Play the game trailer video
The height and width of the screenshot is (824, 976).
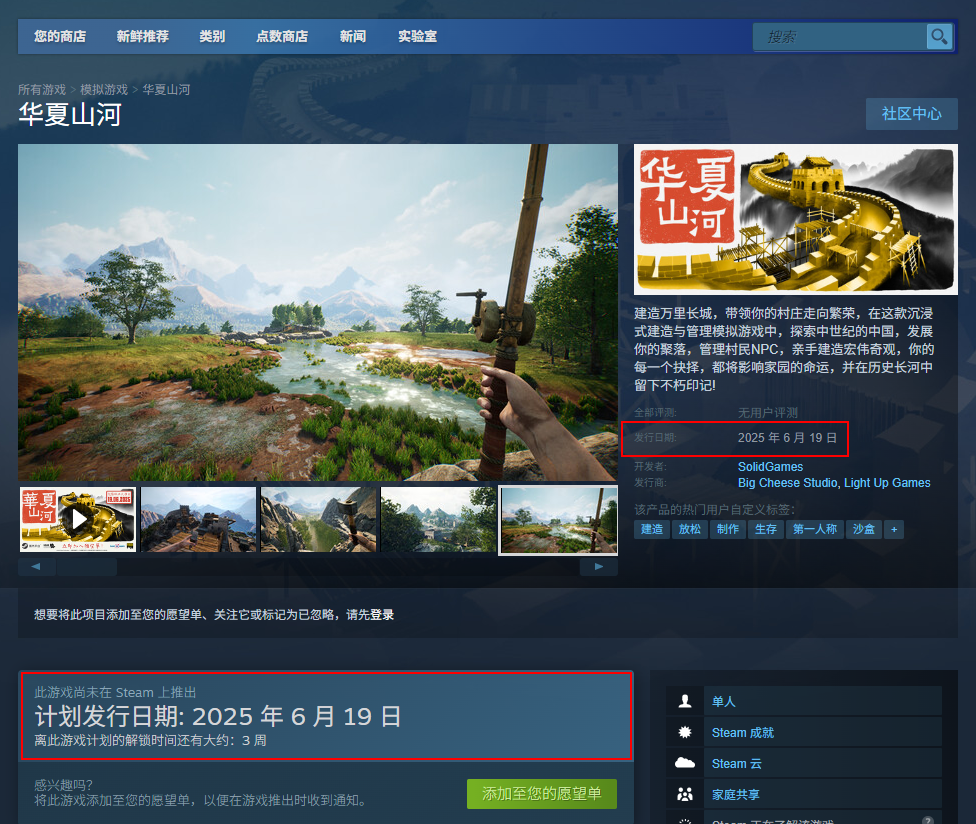(77, 519)
